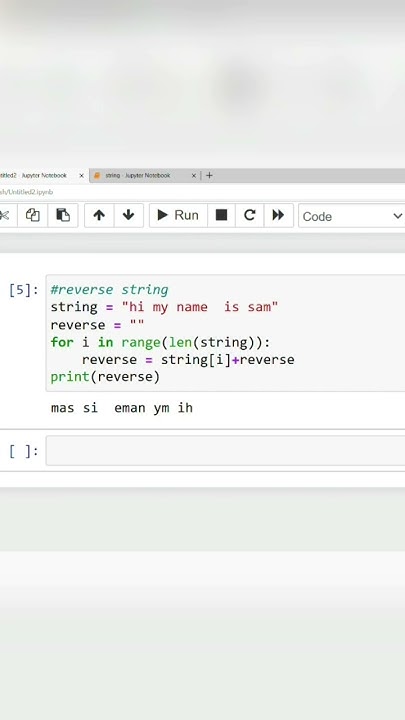
Task: Open the Code cell type dropdown
Action: pyautogui.click(x=352, y=216)
